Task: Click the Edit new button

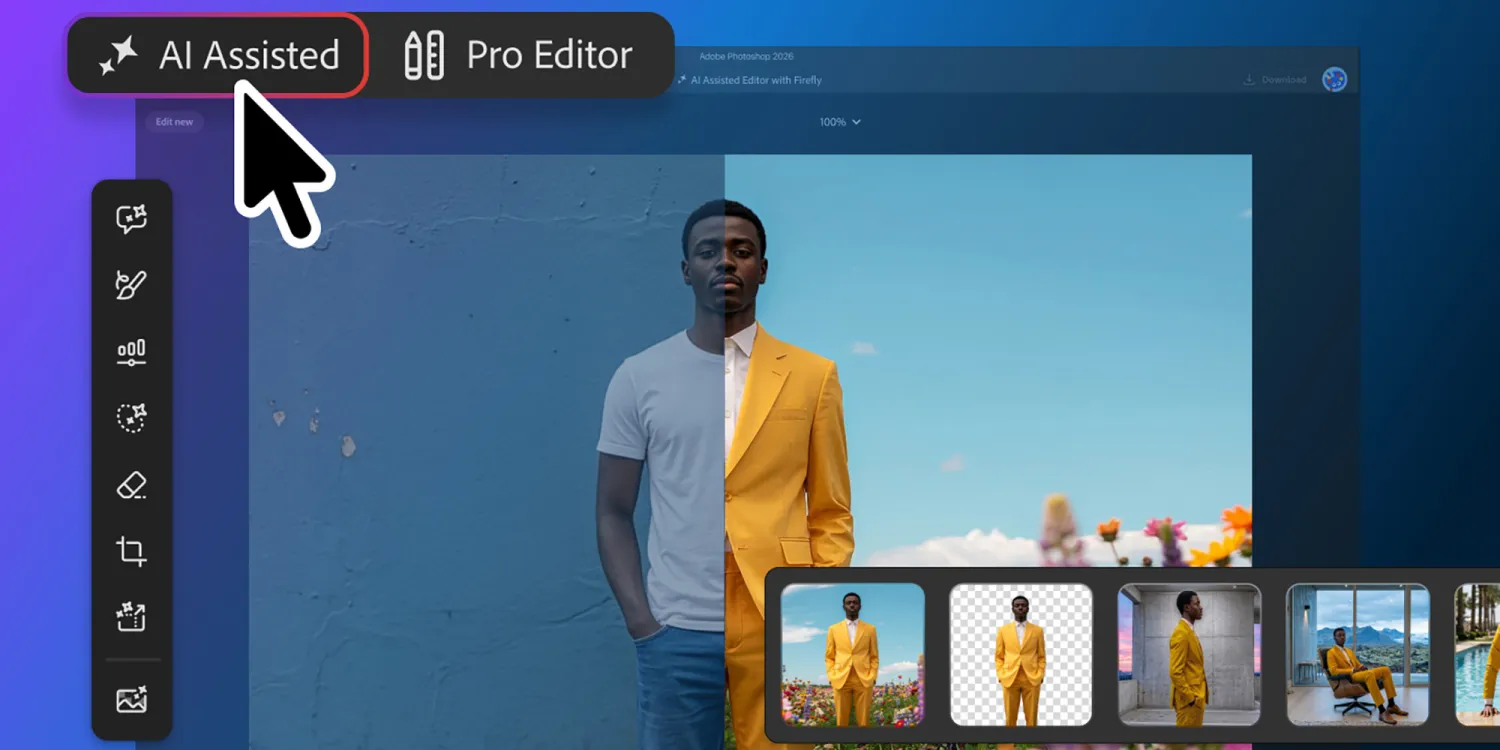Action: (x=174, y=122)
